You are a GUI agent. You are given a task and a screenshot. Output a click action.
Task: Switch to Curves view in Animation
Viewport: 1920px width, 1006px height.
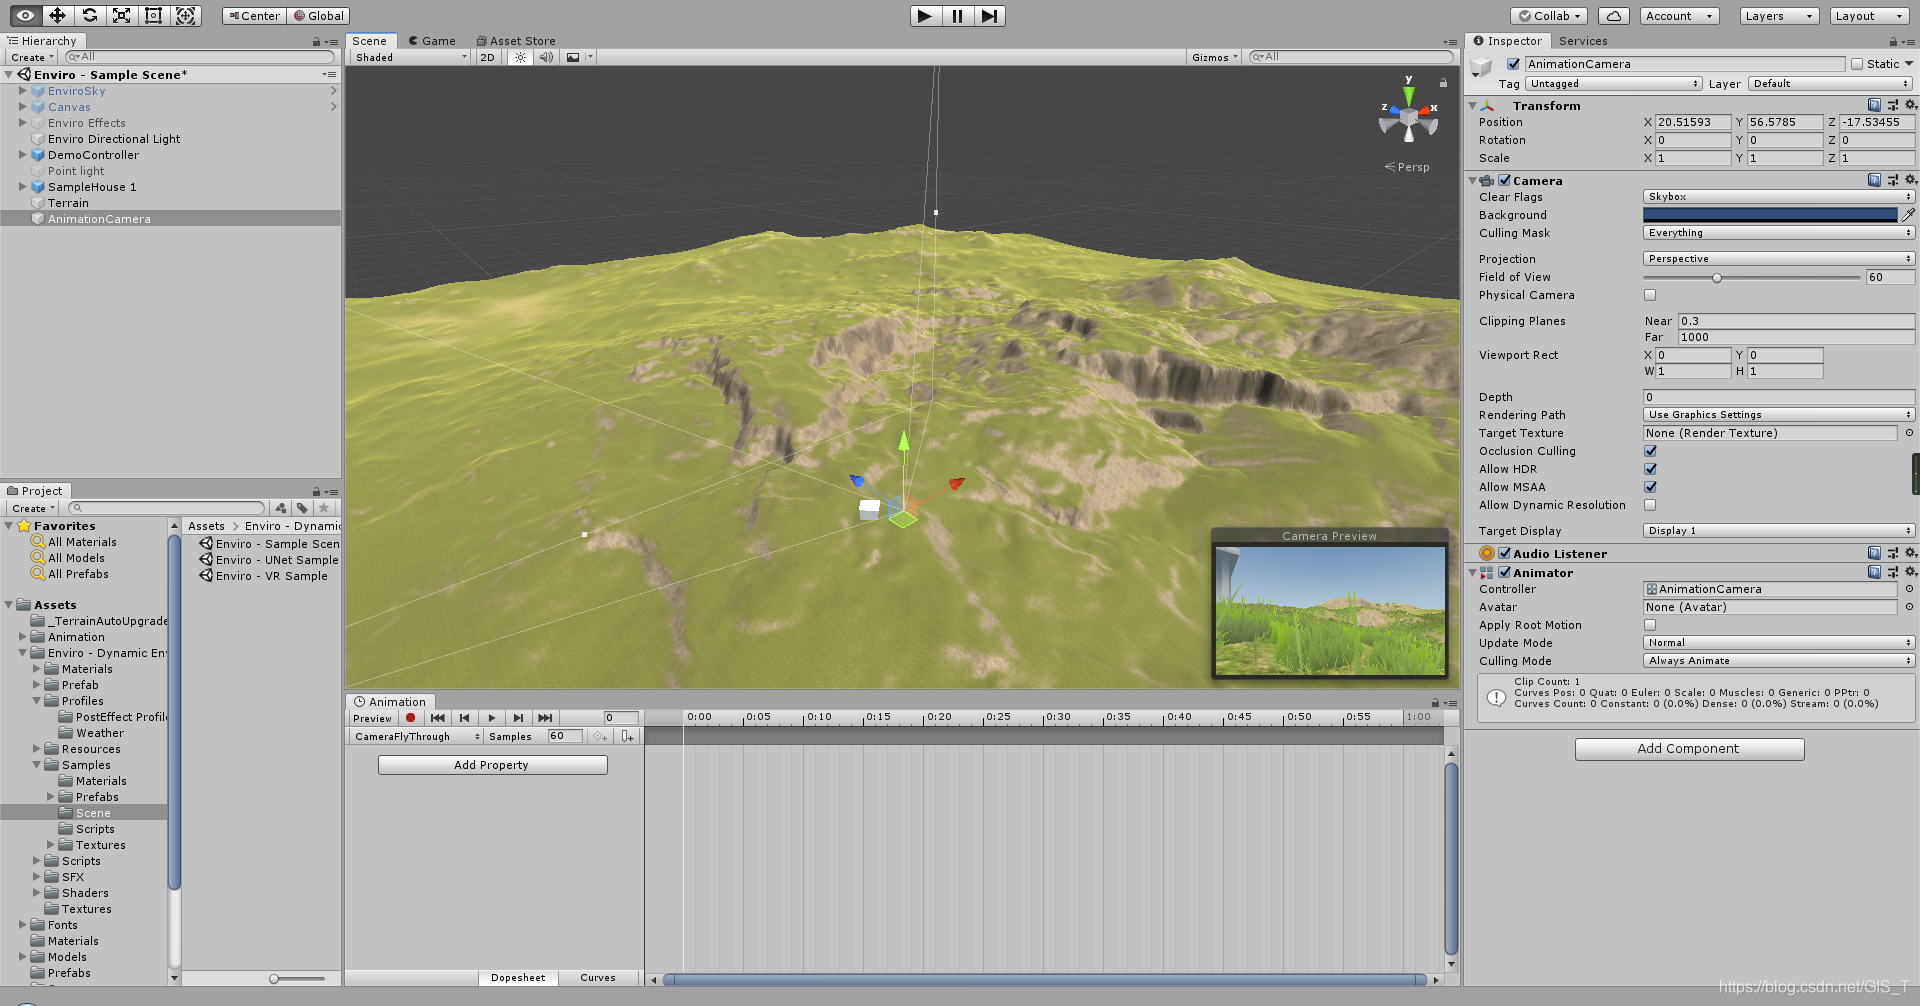598,978
